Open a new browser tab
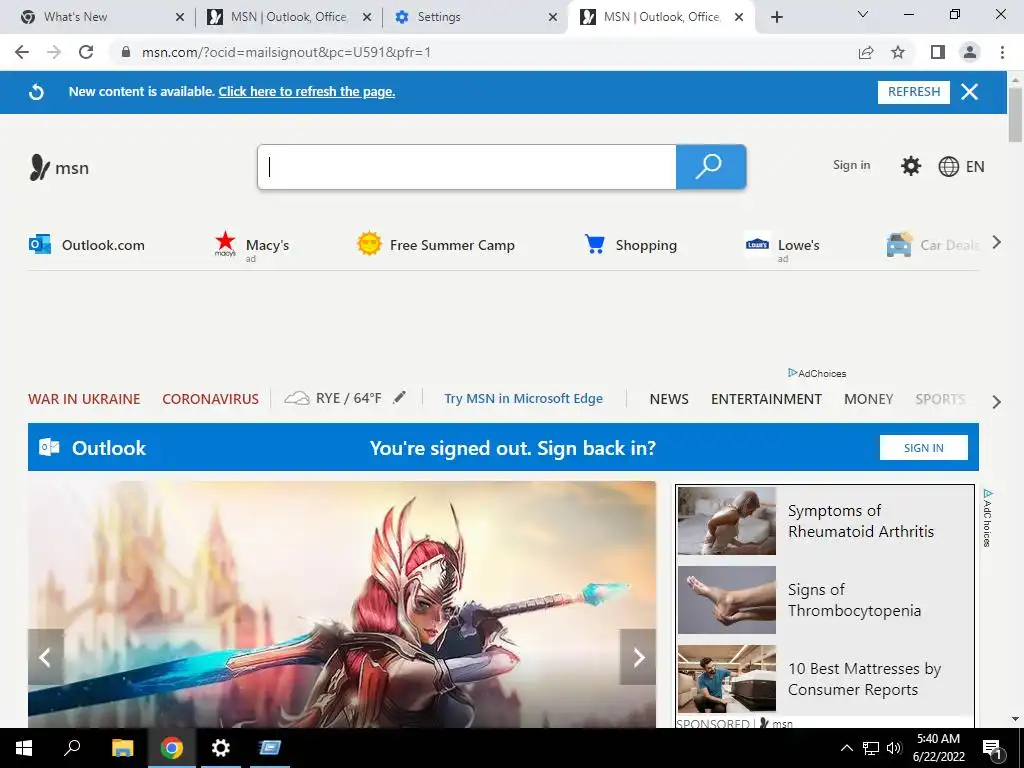Viewport: 1024px width, 768px height. point(776,17)
